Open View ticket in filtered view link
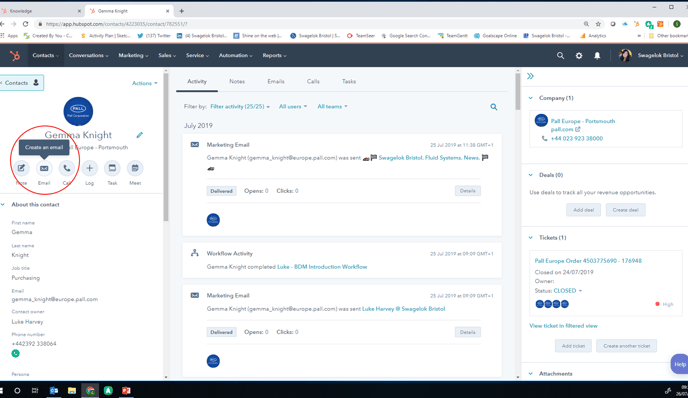Viewport: 688px width, 398px height. pyautogui.click(x=563, y=326)
